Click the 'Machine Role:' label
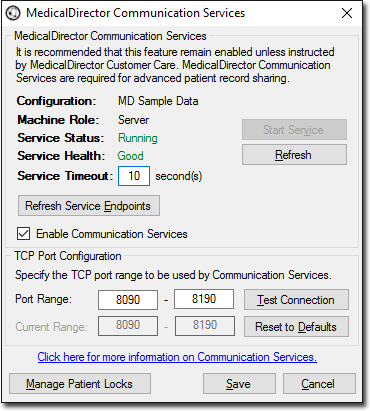 pos(58,120)
